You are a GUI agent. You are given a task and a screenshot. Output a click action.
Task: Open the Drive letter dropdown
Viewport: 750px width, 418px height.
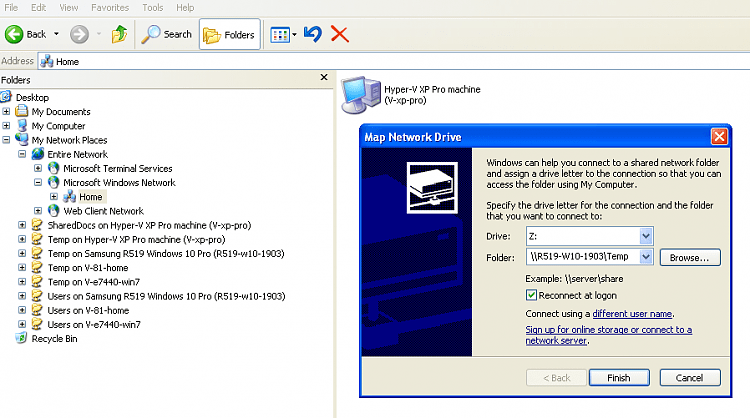(x=645, y=236)
